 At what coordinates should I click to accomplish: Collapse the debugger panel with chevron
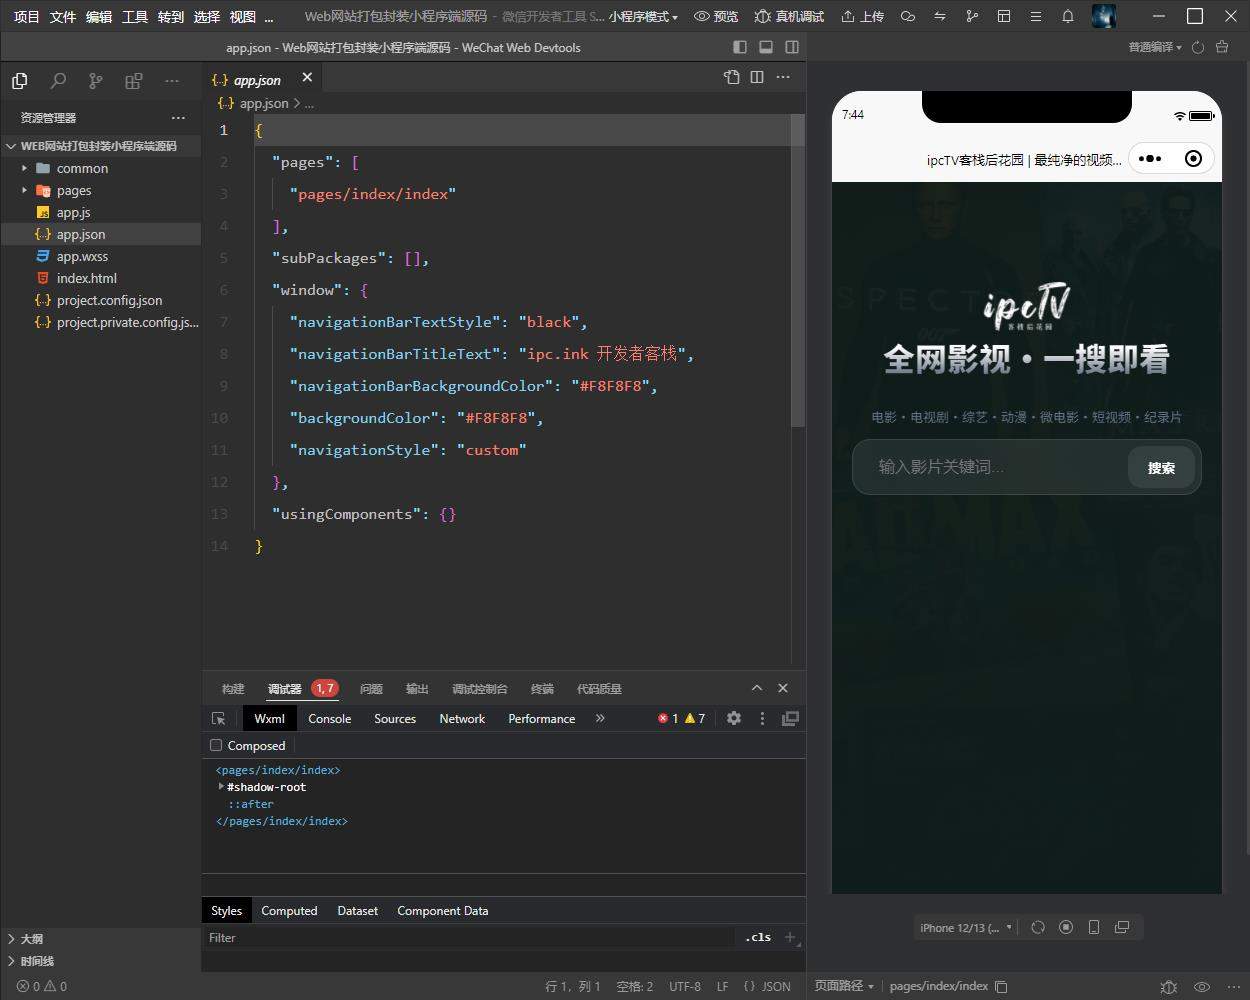(x=757, y=688)
